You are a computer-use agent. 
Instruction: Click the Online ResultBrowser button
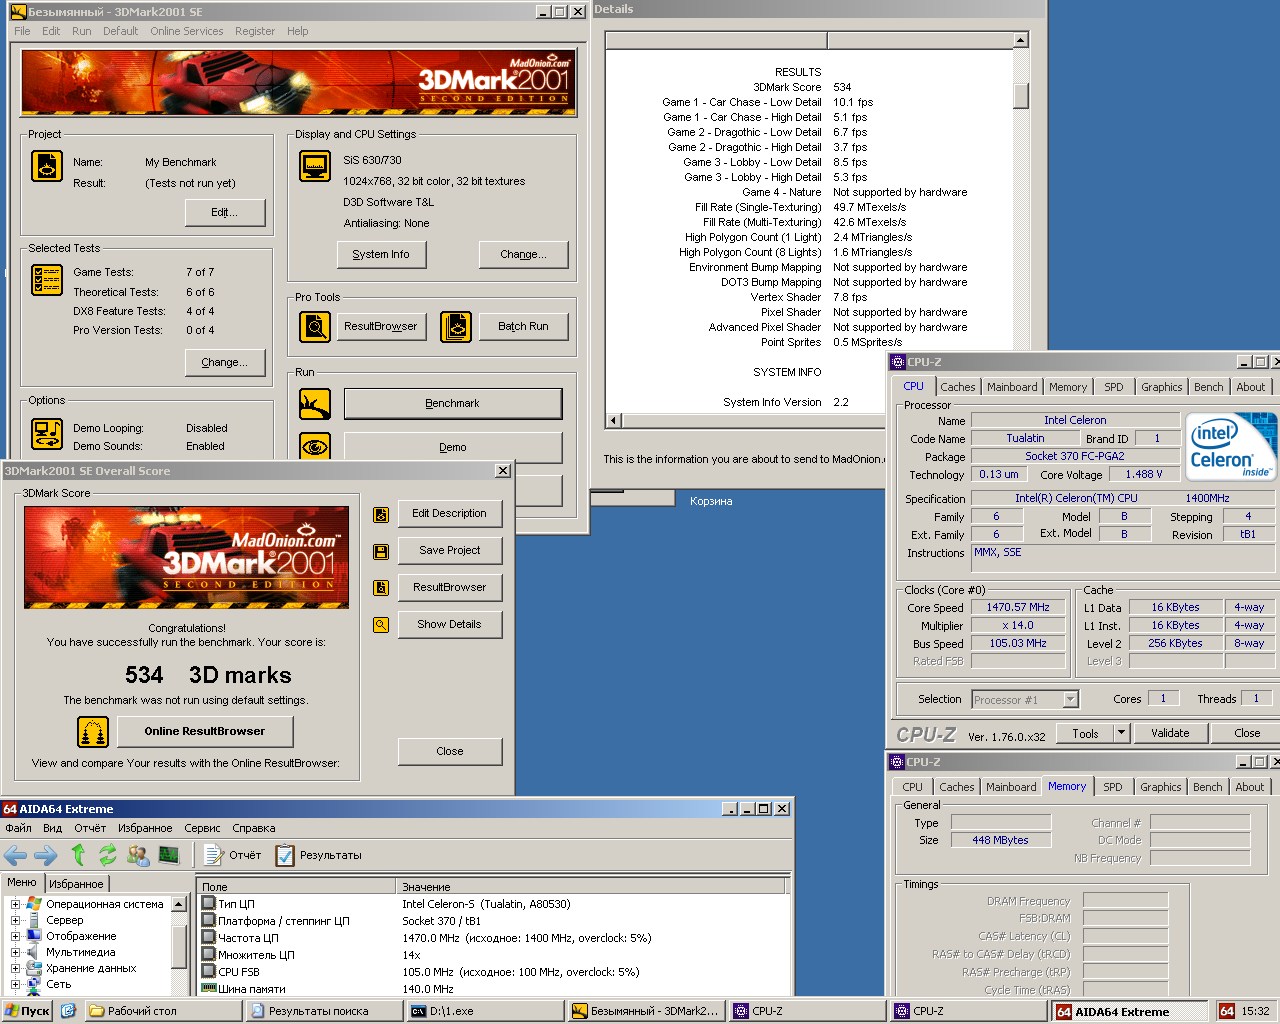[x=205, y=732]
